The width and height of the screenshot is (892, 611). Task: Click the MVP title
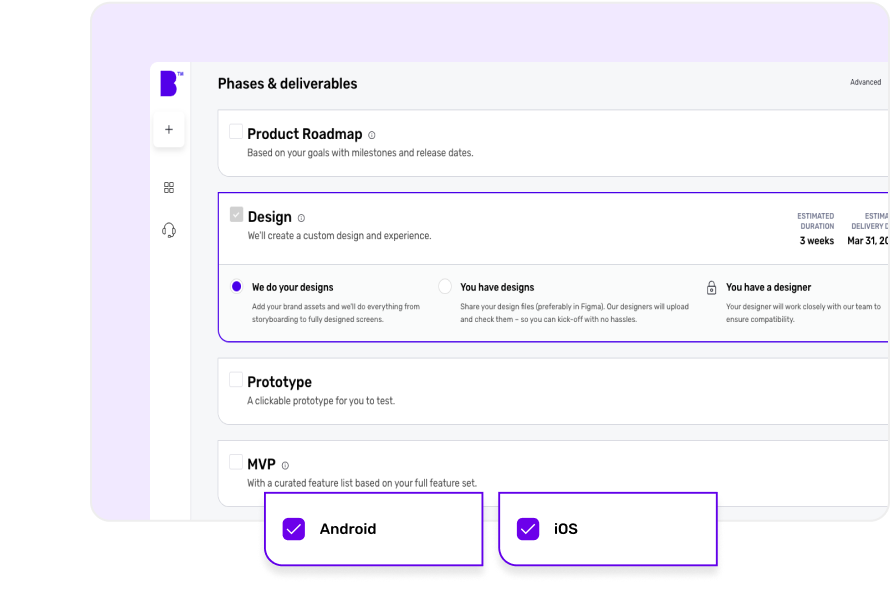click(x=261, y=464)
